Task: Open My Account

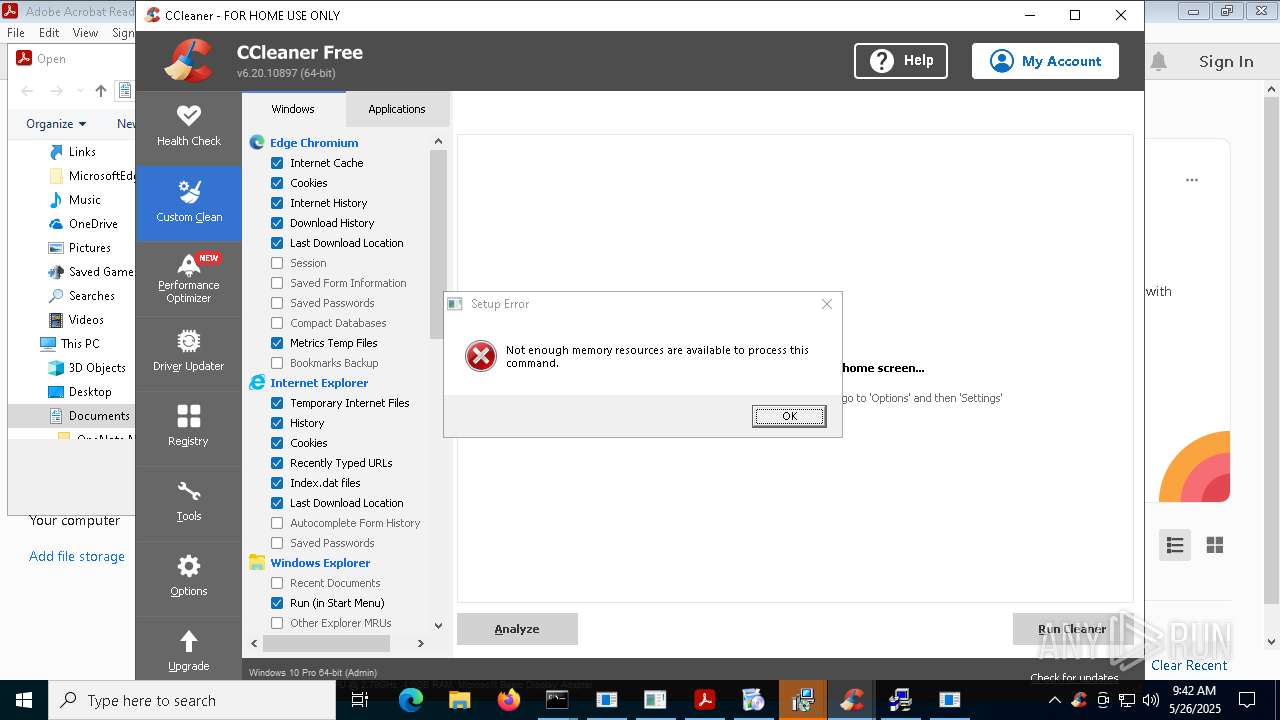Action: click(x=1045, y=61)
